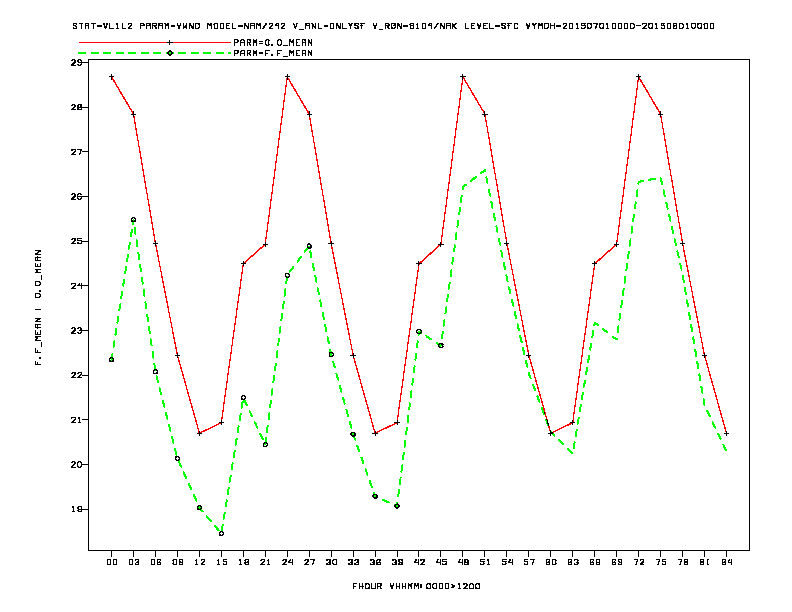Click the FHOUR VHHMM horizontal axis title
Image resolution: width=792 pixels, height=612 pixels.
[416, 586]
